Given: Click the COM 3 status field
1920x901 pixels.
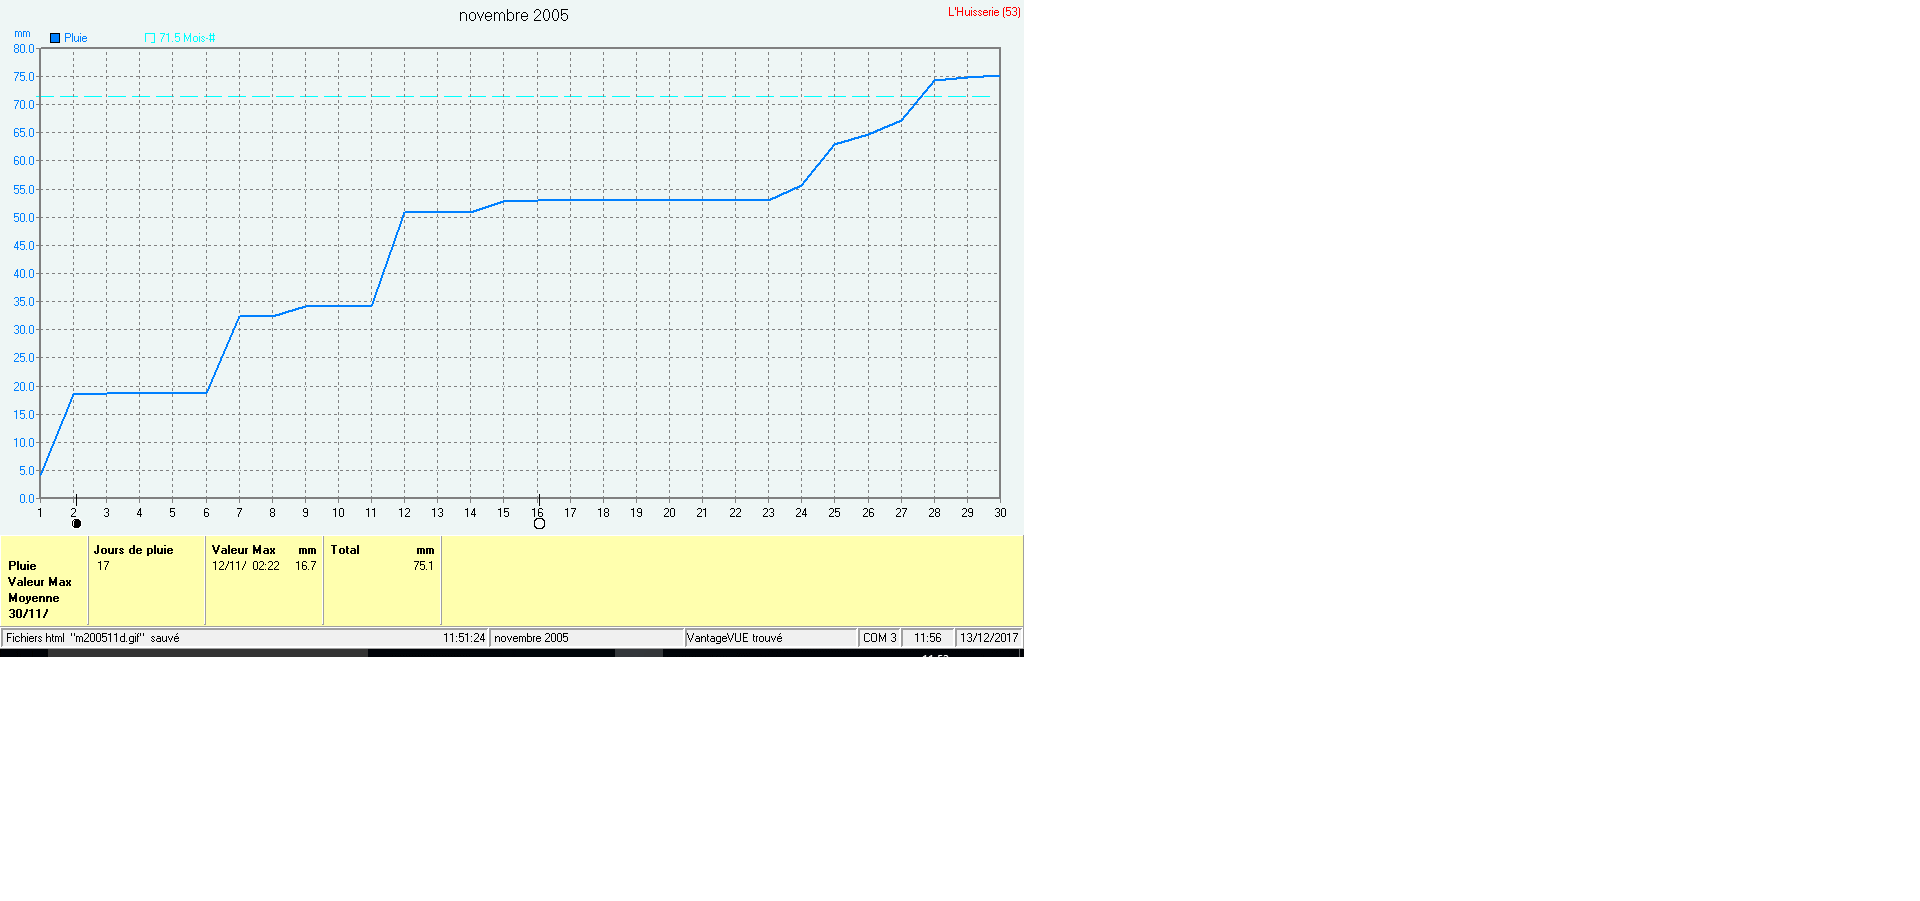Looking at the screenshot, I should point(880,638).
